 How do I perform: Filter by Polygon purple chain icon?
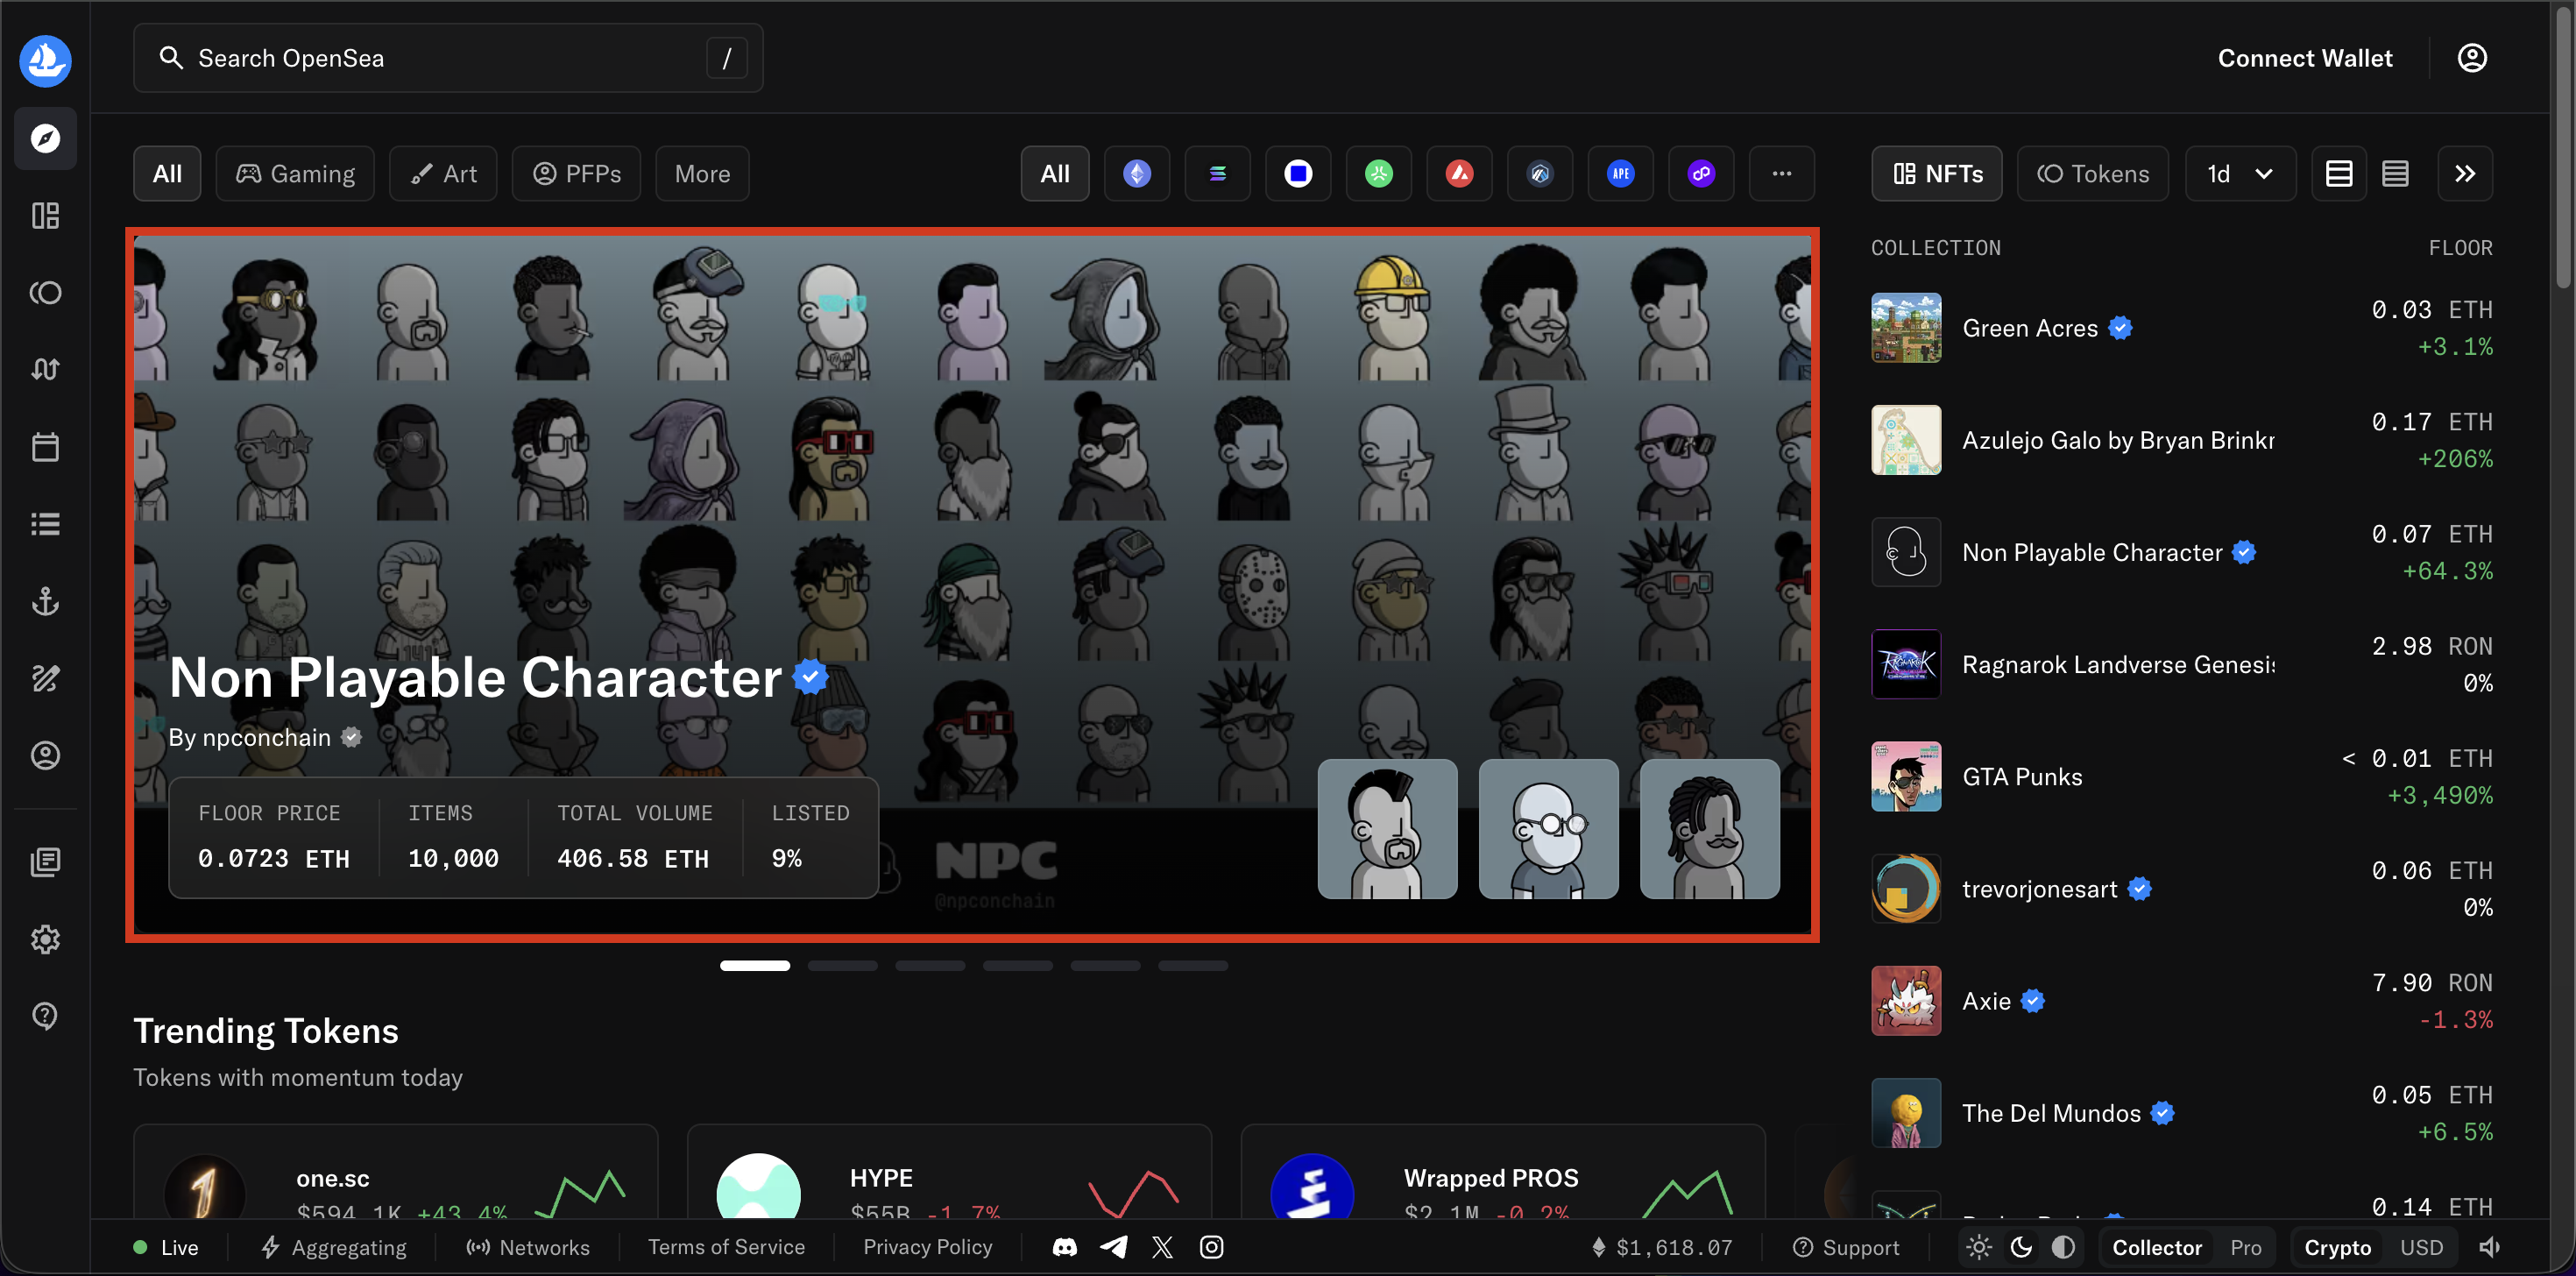coord(1701,174)
